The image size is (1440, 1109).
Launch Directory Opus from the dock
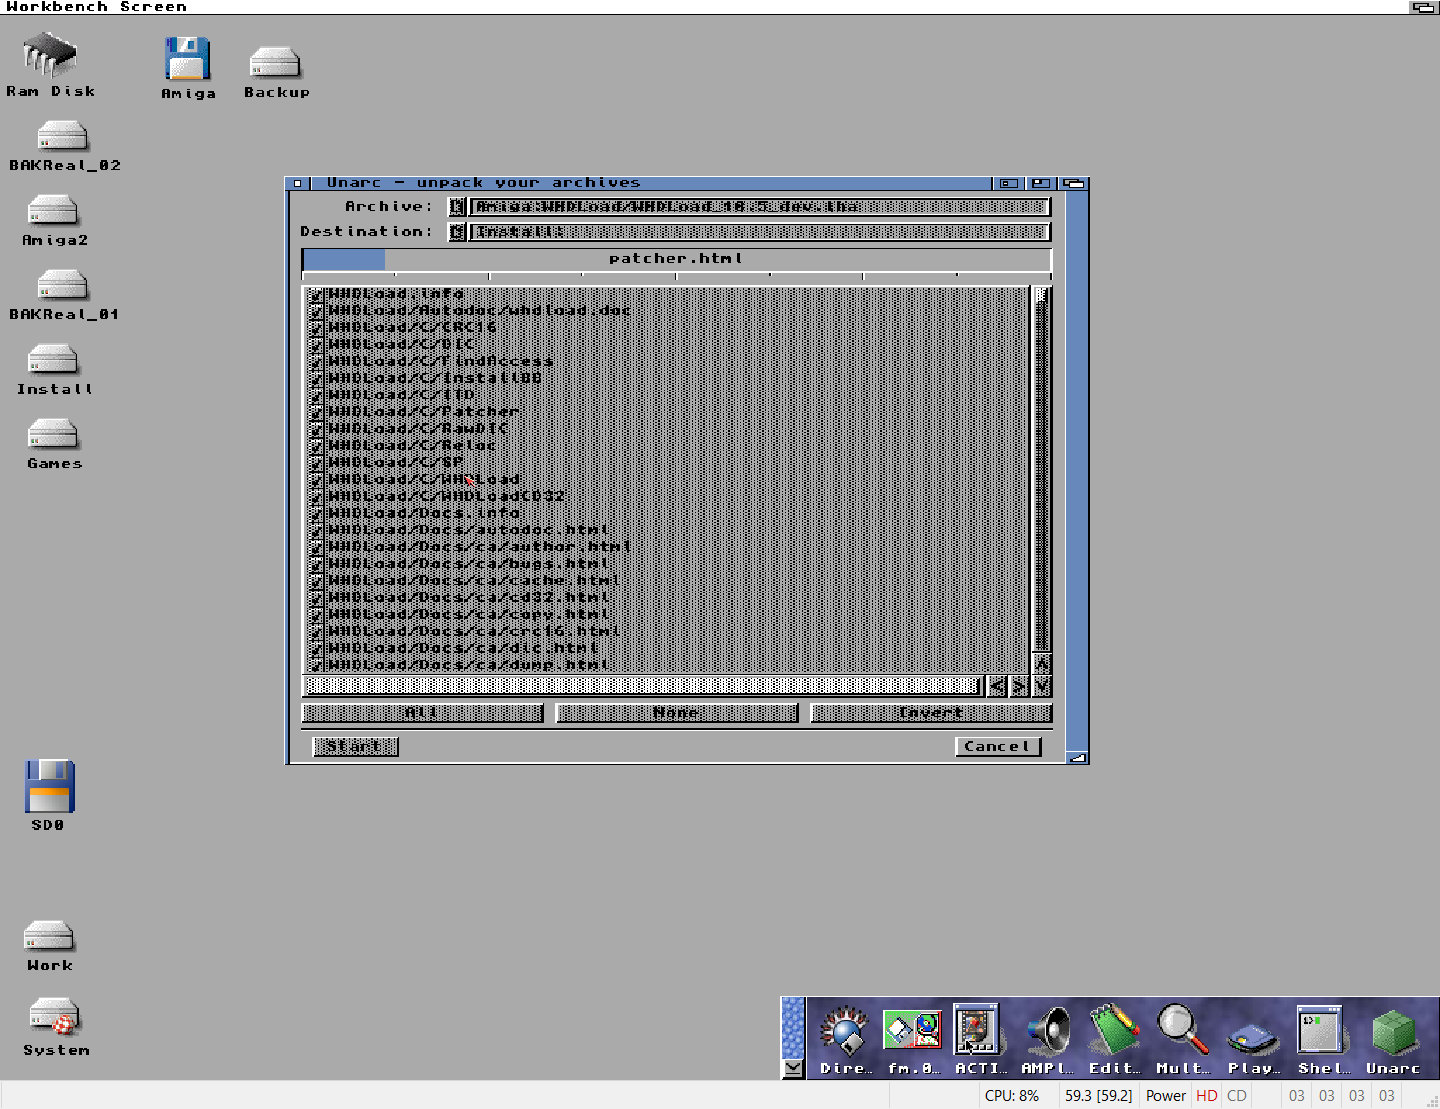click(844, 1032)
